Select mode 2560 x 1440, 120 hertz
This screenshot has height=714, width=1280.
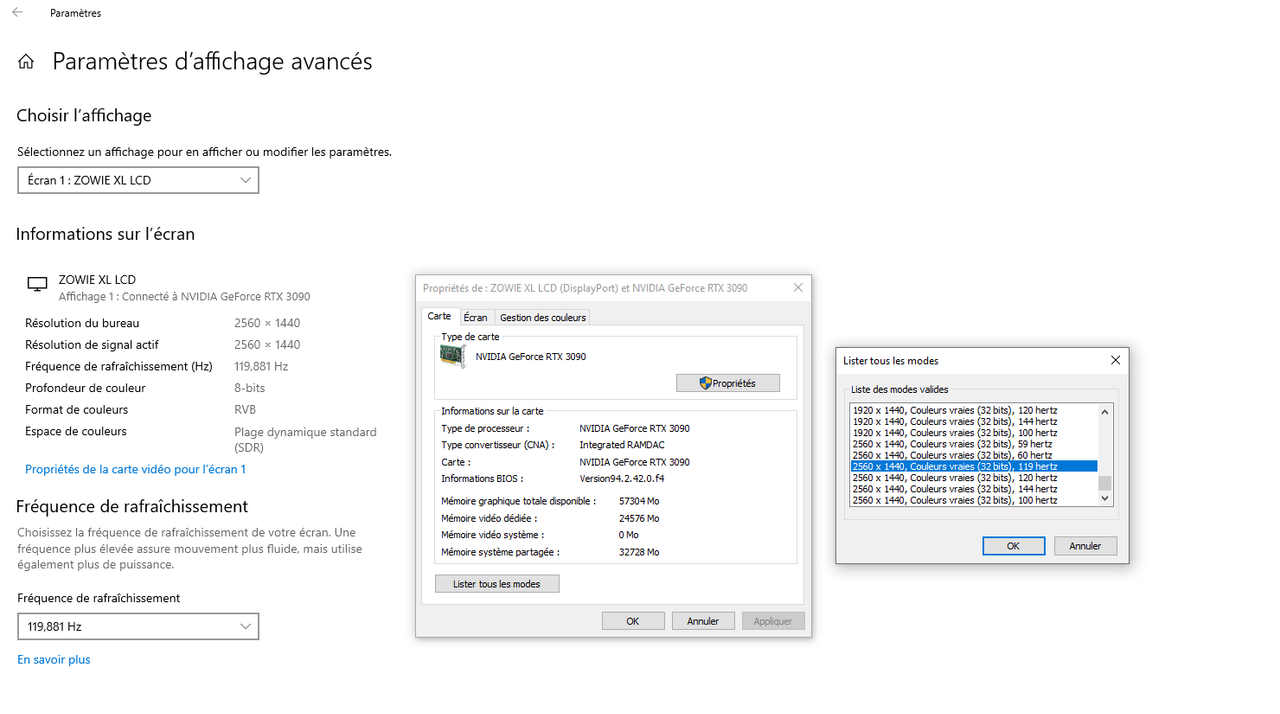click(974, 478)
